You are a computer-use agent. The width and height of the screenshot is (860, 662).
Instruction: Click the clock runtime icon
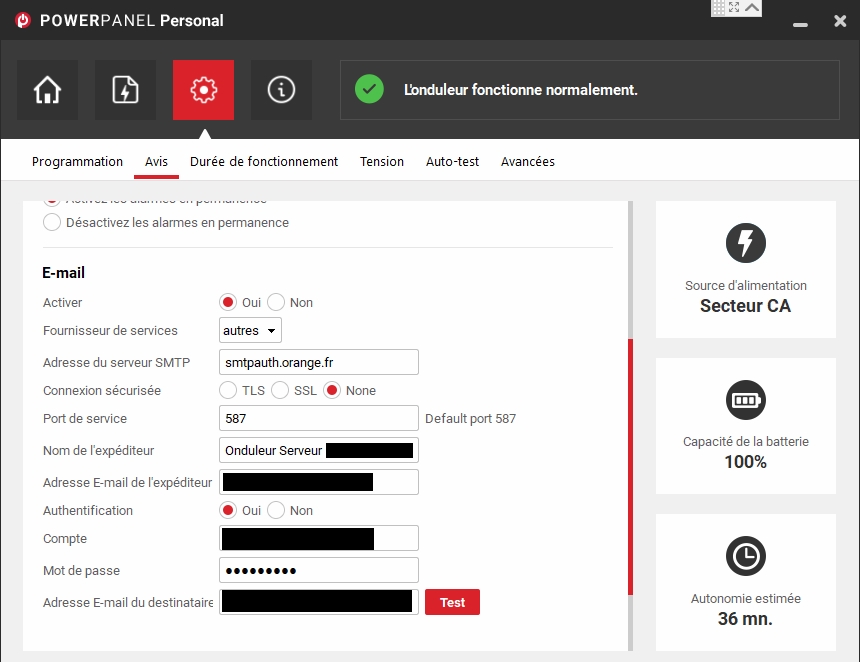(745, 556)
